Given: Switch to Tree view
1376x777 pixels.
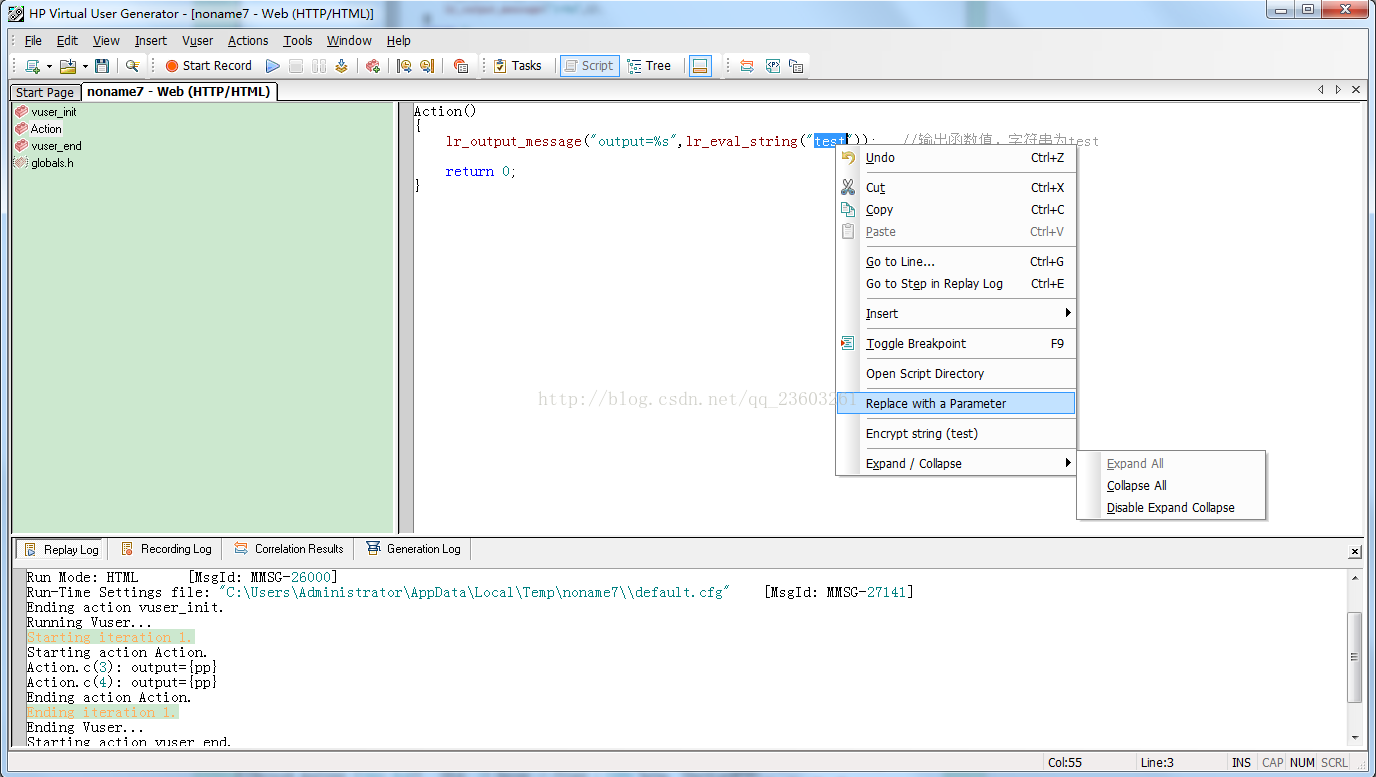Looking at the screenshot, I should click(649, 66).
